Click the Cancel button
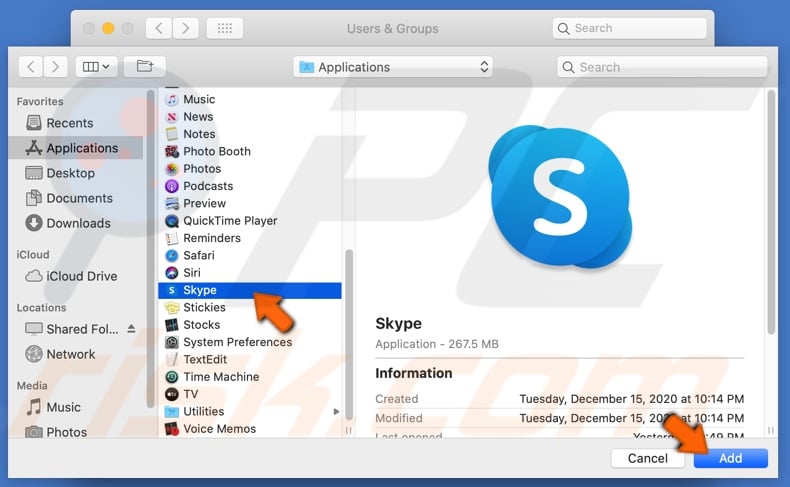Viewport: 790px width, 487px height. click(x=647, y=458)
